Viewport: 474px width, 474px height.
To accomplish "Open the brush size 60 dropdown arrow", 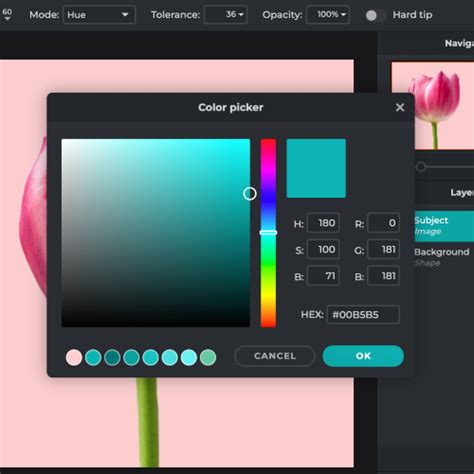I will pyautogui.click(x=7, y=19).
